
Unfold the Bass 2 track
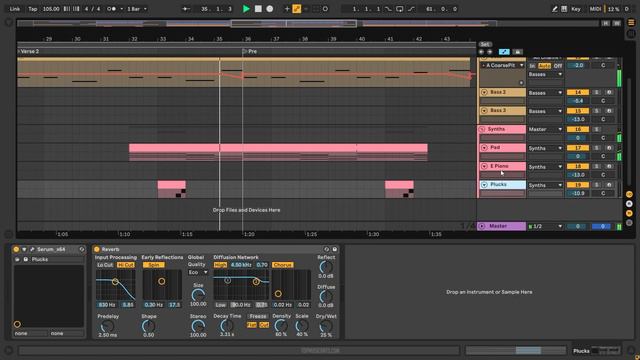pyautogui.click(x=484, y=92)
